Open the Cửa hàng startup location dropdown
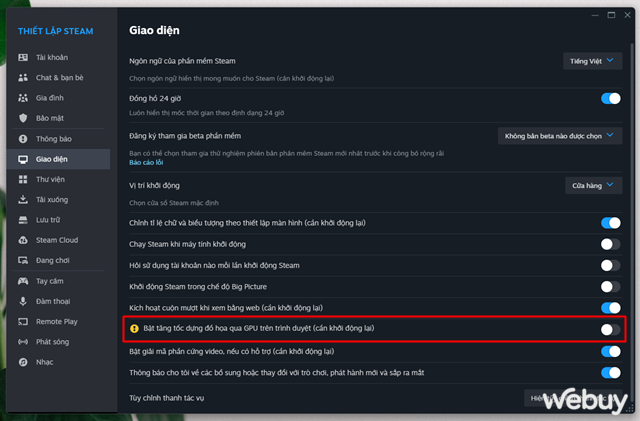 click(594, 185)
